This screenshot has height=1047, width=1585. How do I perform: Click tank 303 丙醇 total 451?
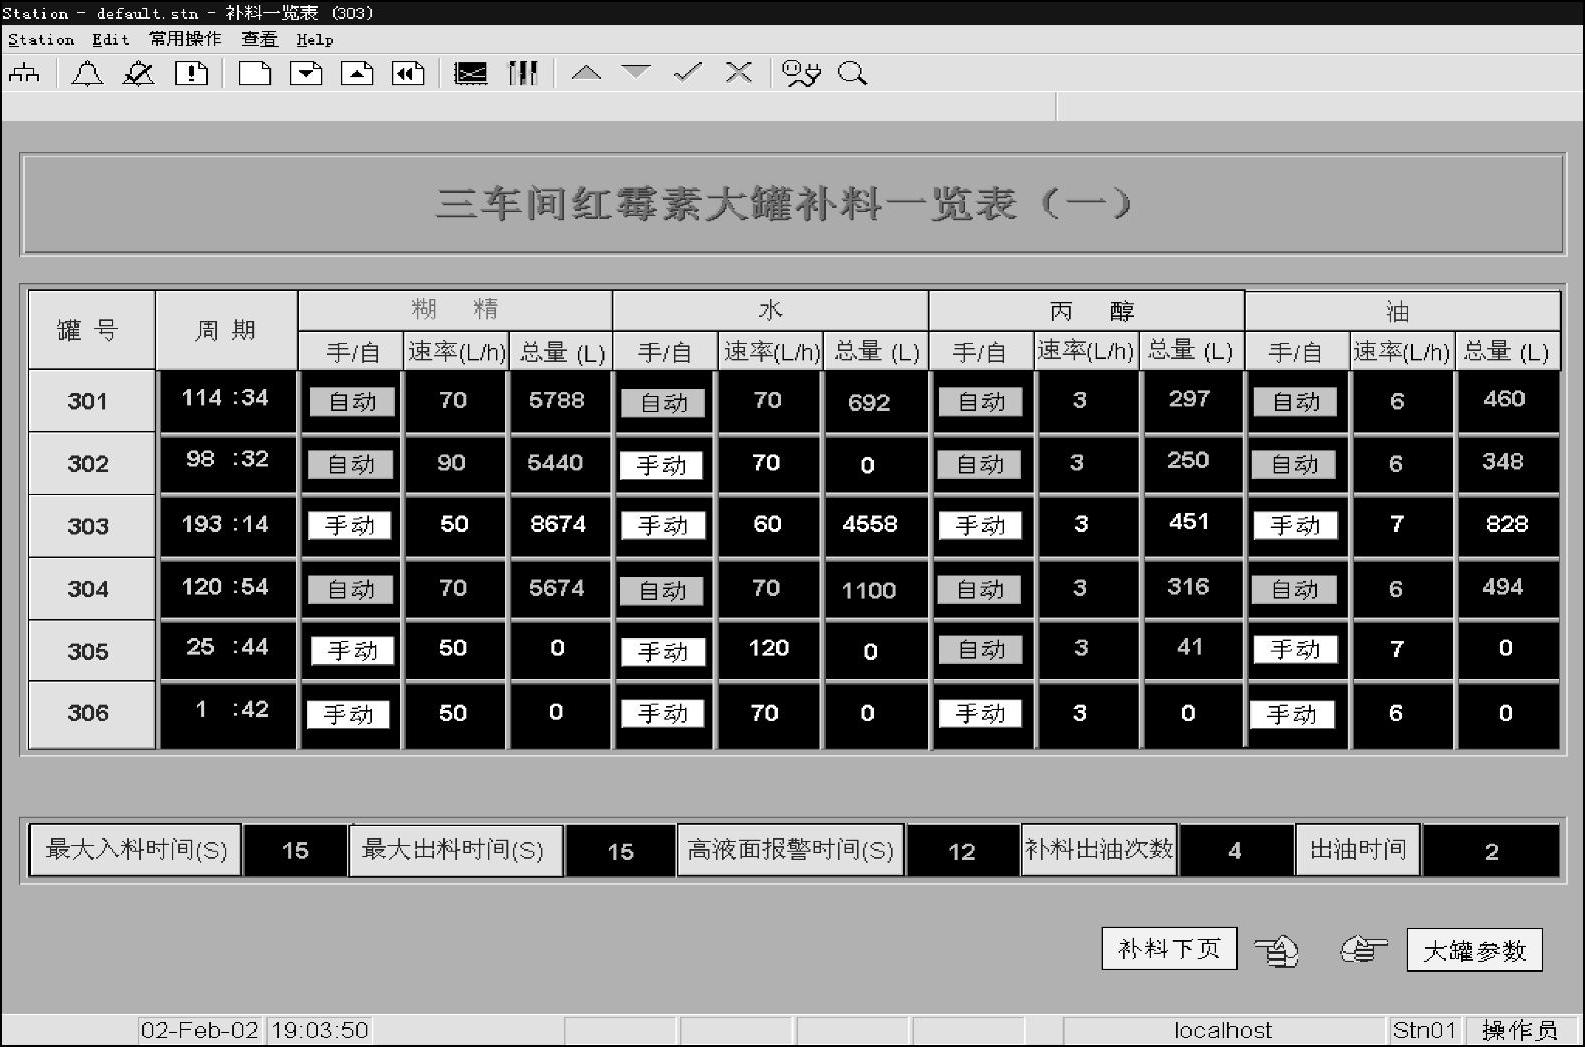(x=1189, y=523)
